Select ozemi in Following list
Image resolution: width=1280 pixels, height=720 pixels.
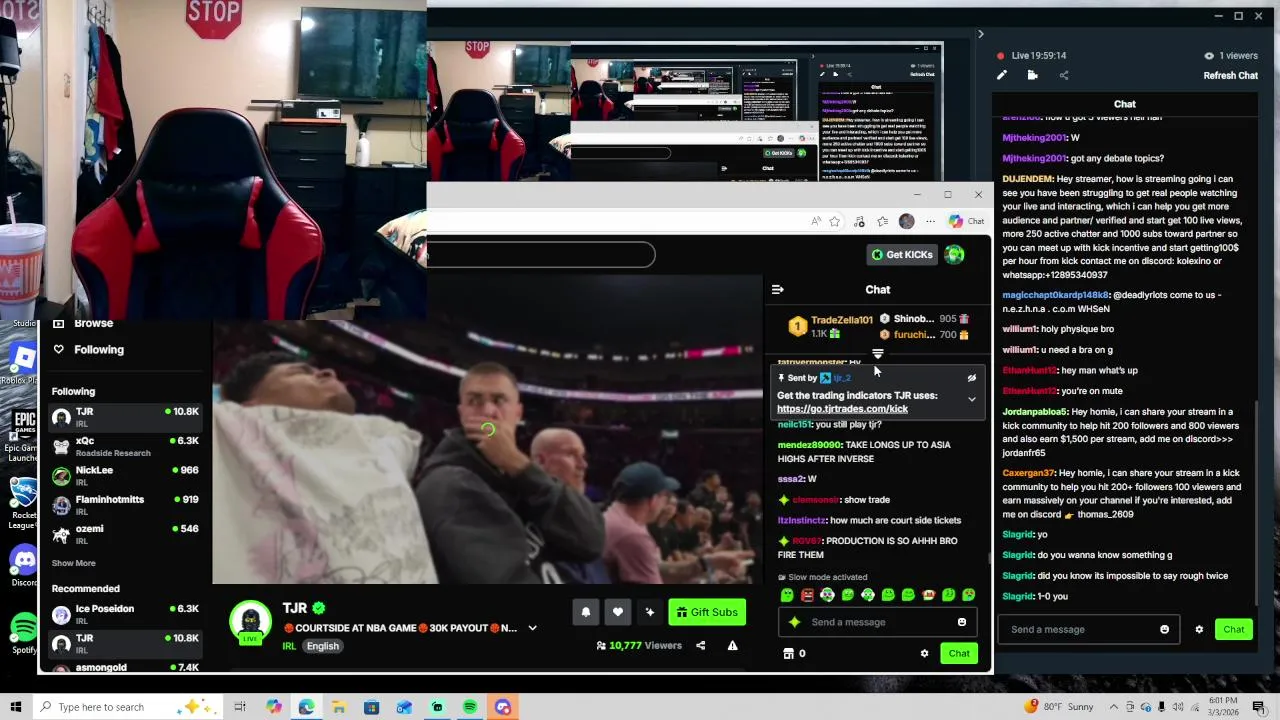pyautogui.click(x=126, y=534)
